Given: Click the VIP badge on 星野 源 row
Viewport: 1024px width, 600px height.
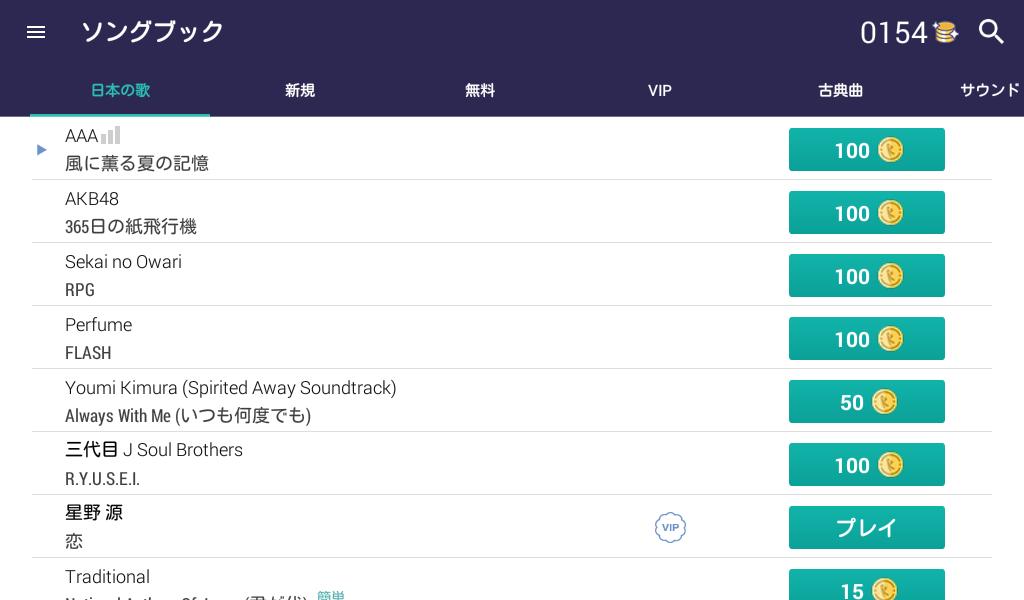Looking at the screenshot, I should [x=670, y=528].
